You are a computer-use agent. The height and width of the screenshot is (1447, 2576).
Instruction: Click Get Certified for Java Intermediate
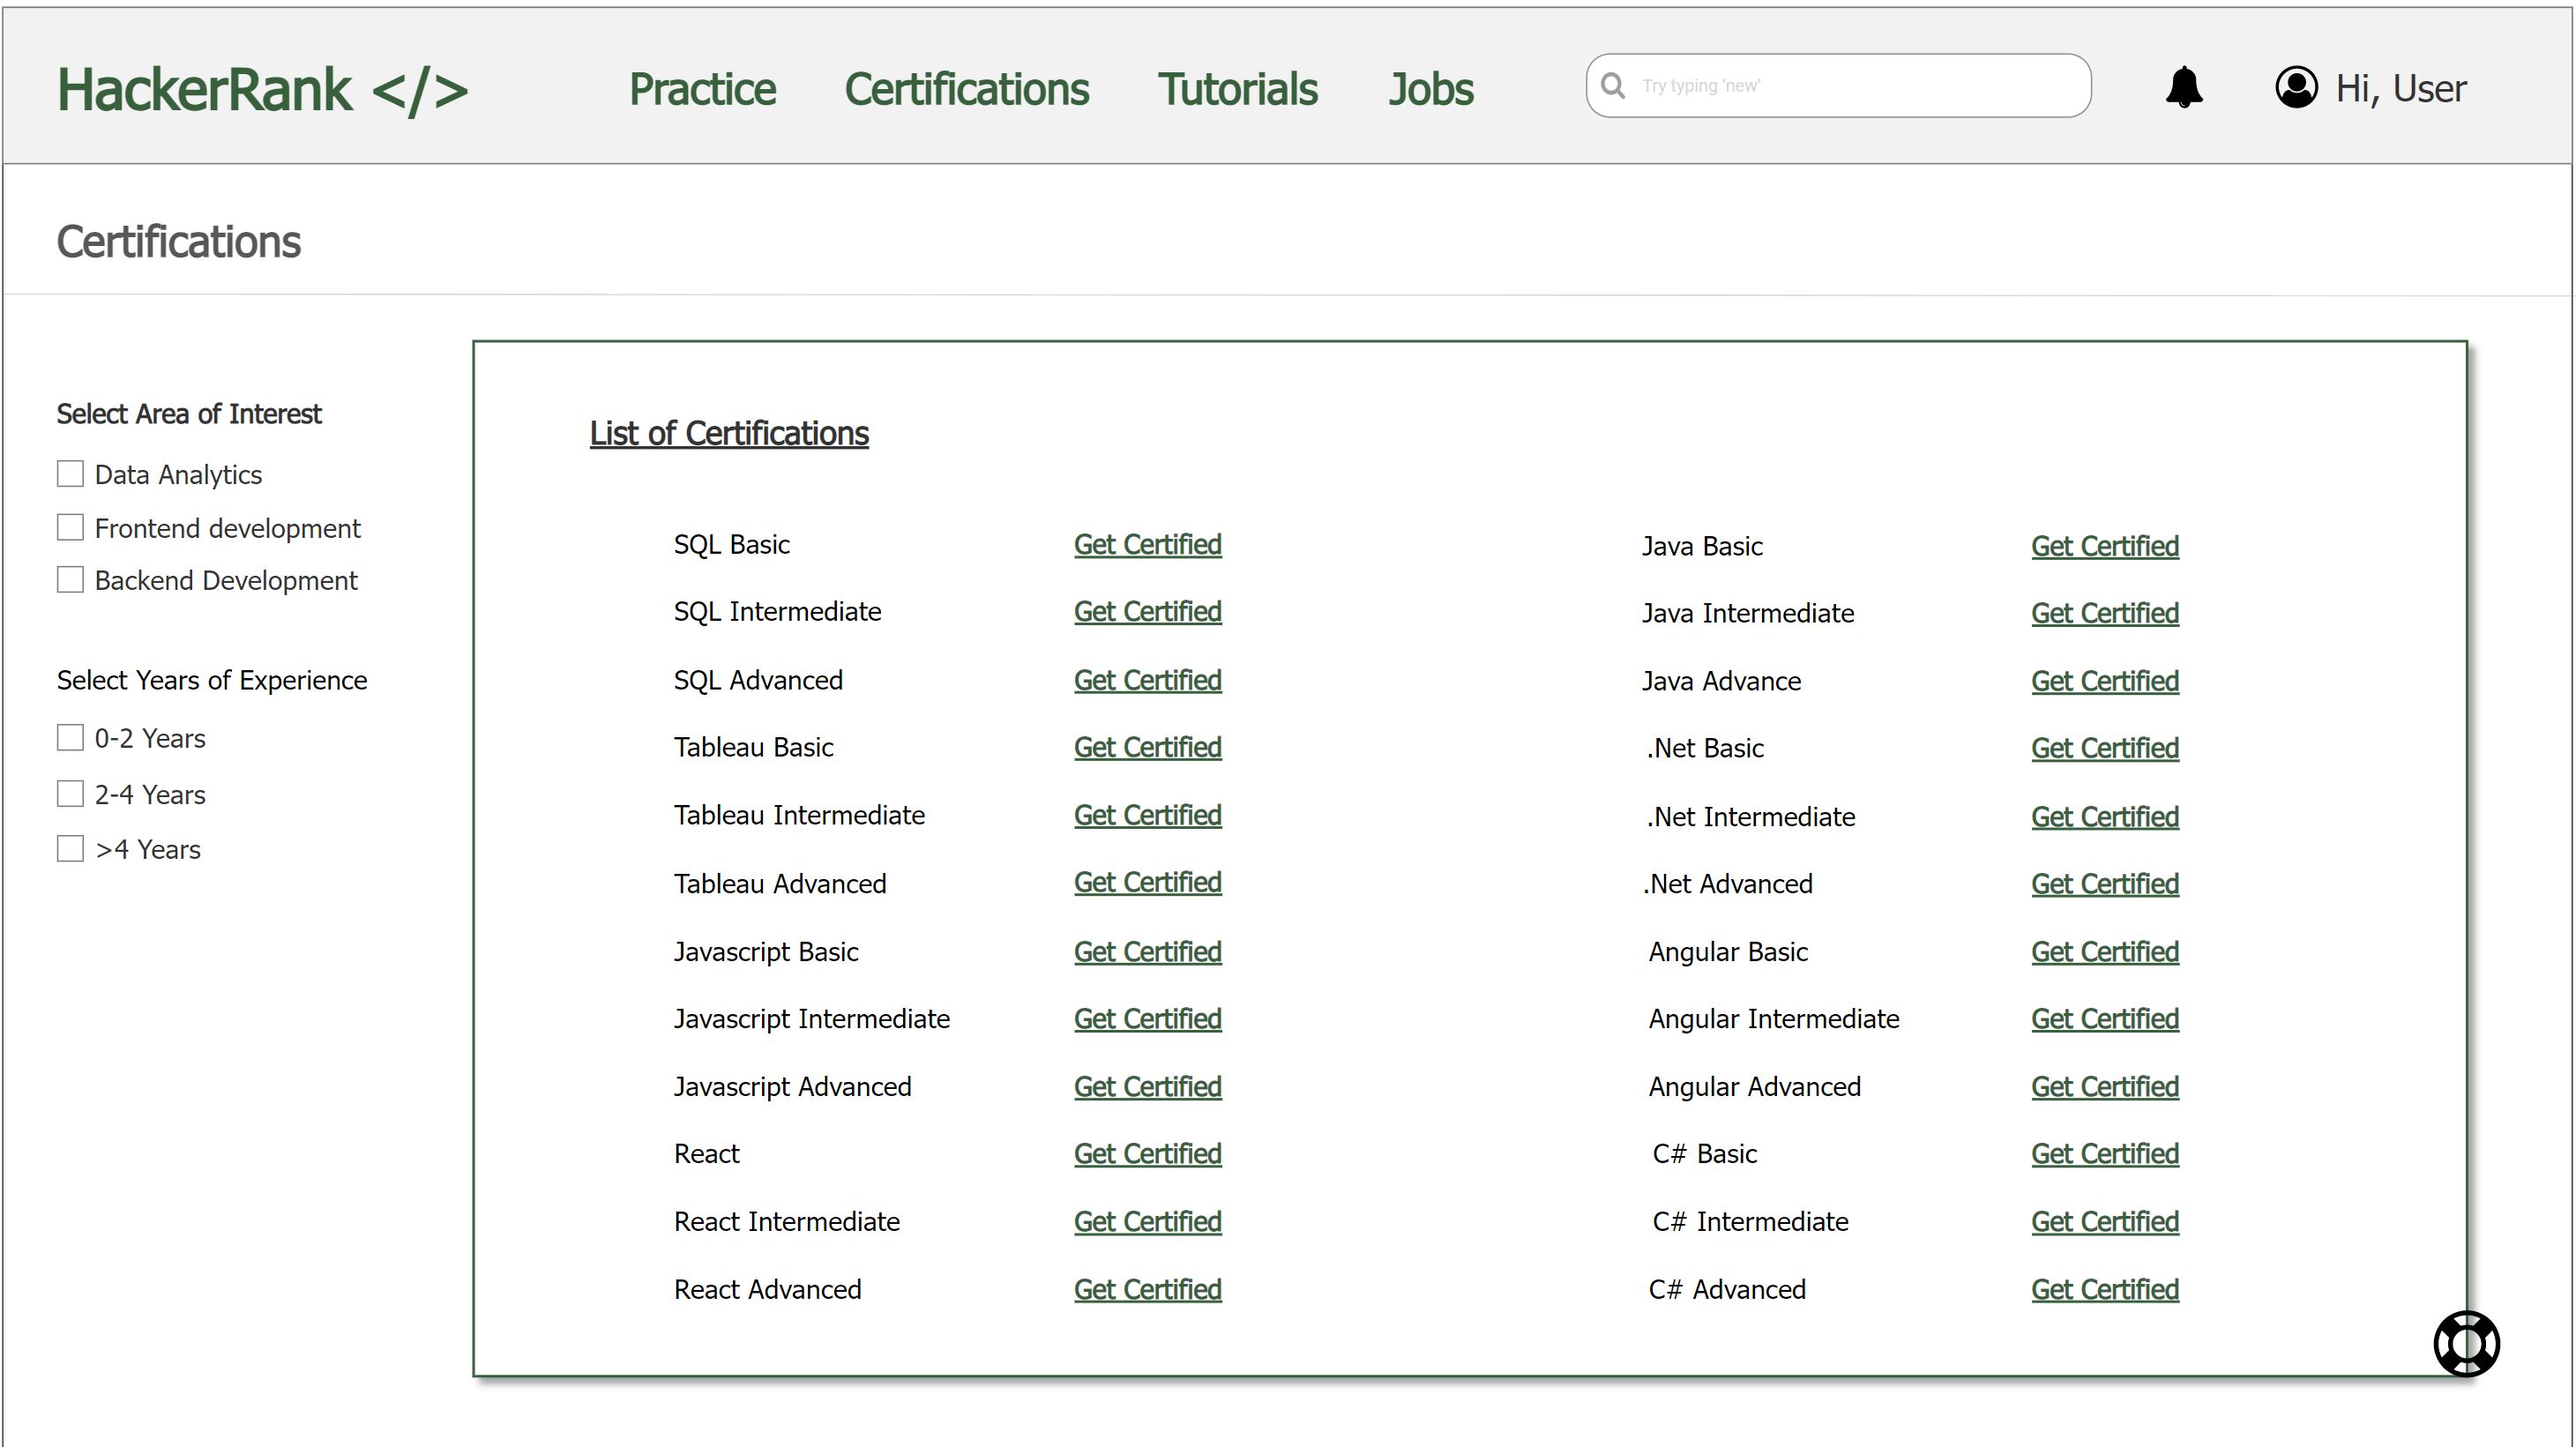pyautogui.click(x=2104, y=613)
